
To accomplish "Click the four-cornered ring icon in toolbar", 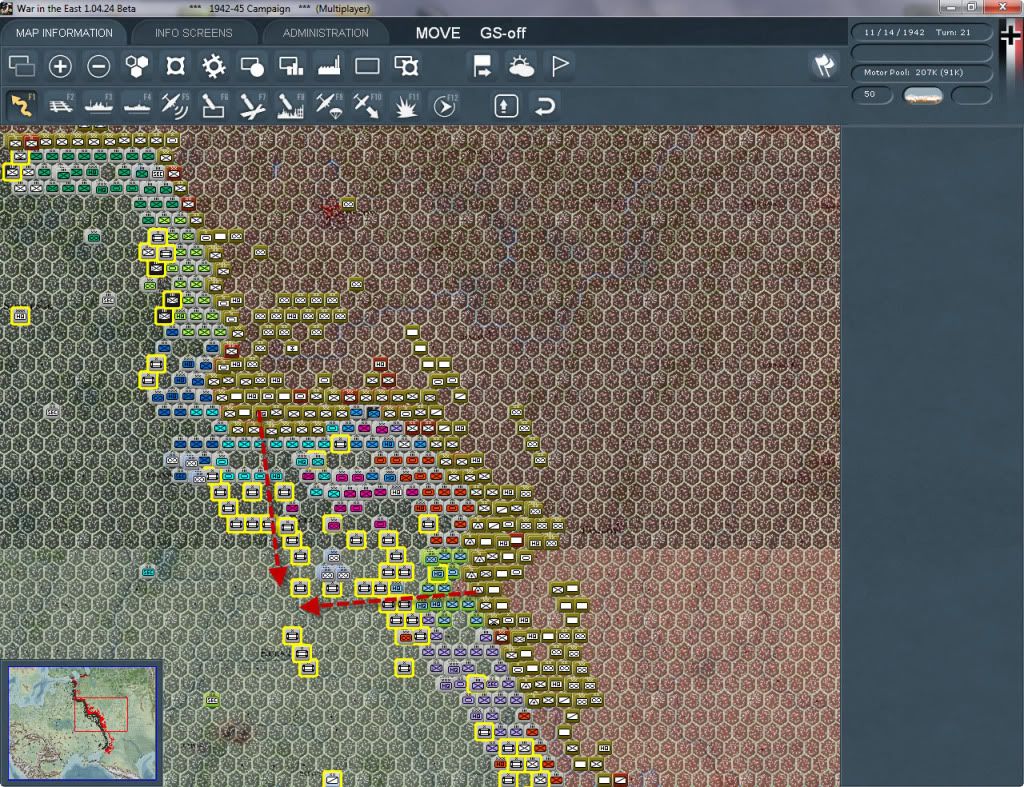I will click(175, 66).
